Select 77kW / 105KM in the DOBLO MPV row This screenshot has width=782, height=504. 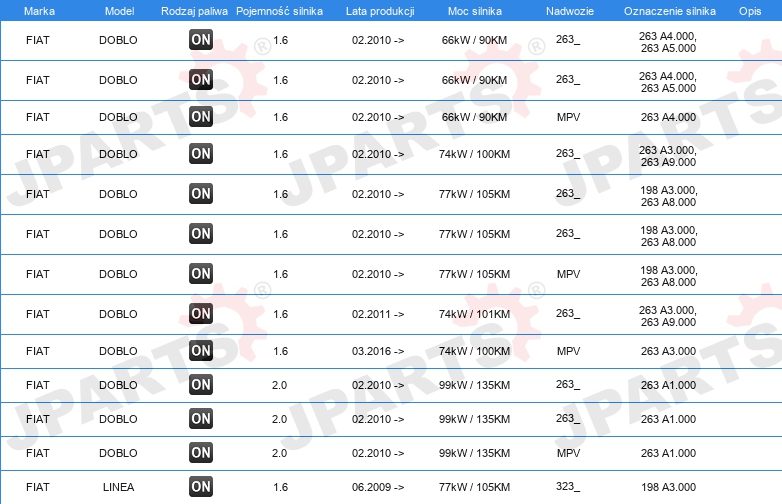click(x=474, y=274)
